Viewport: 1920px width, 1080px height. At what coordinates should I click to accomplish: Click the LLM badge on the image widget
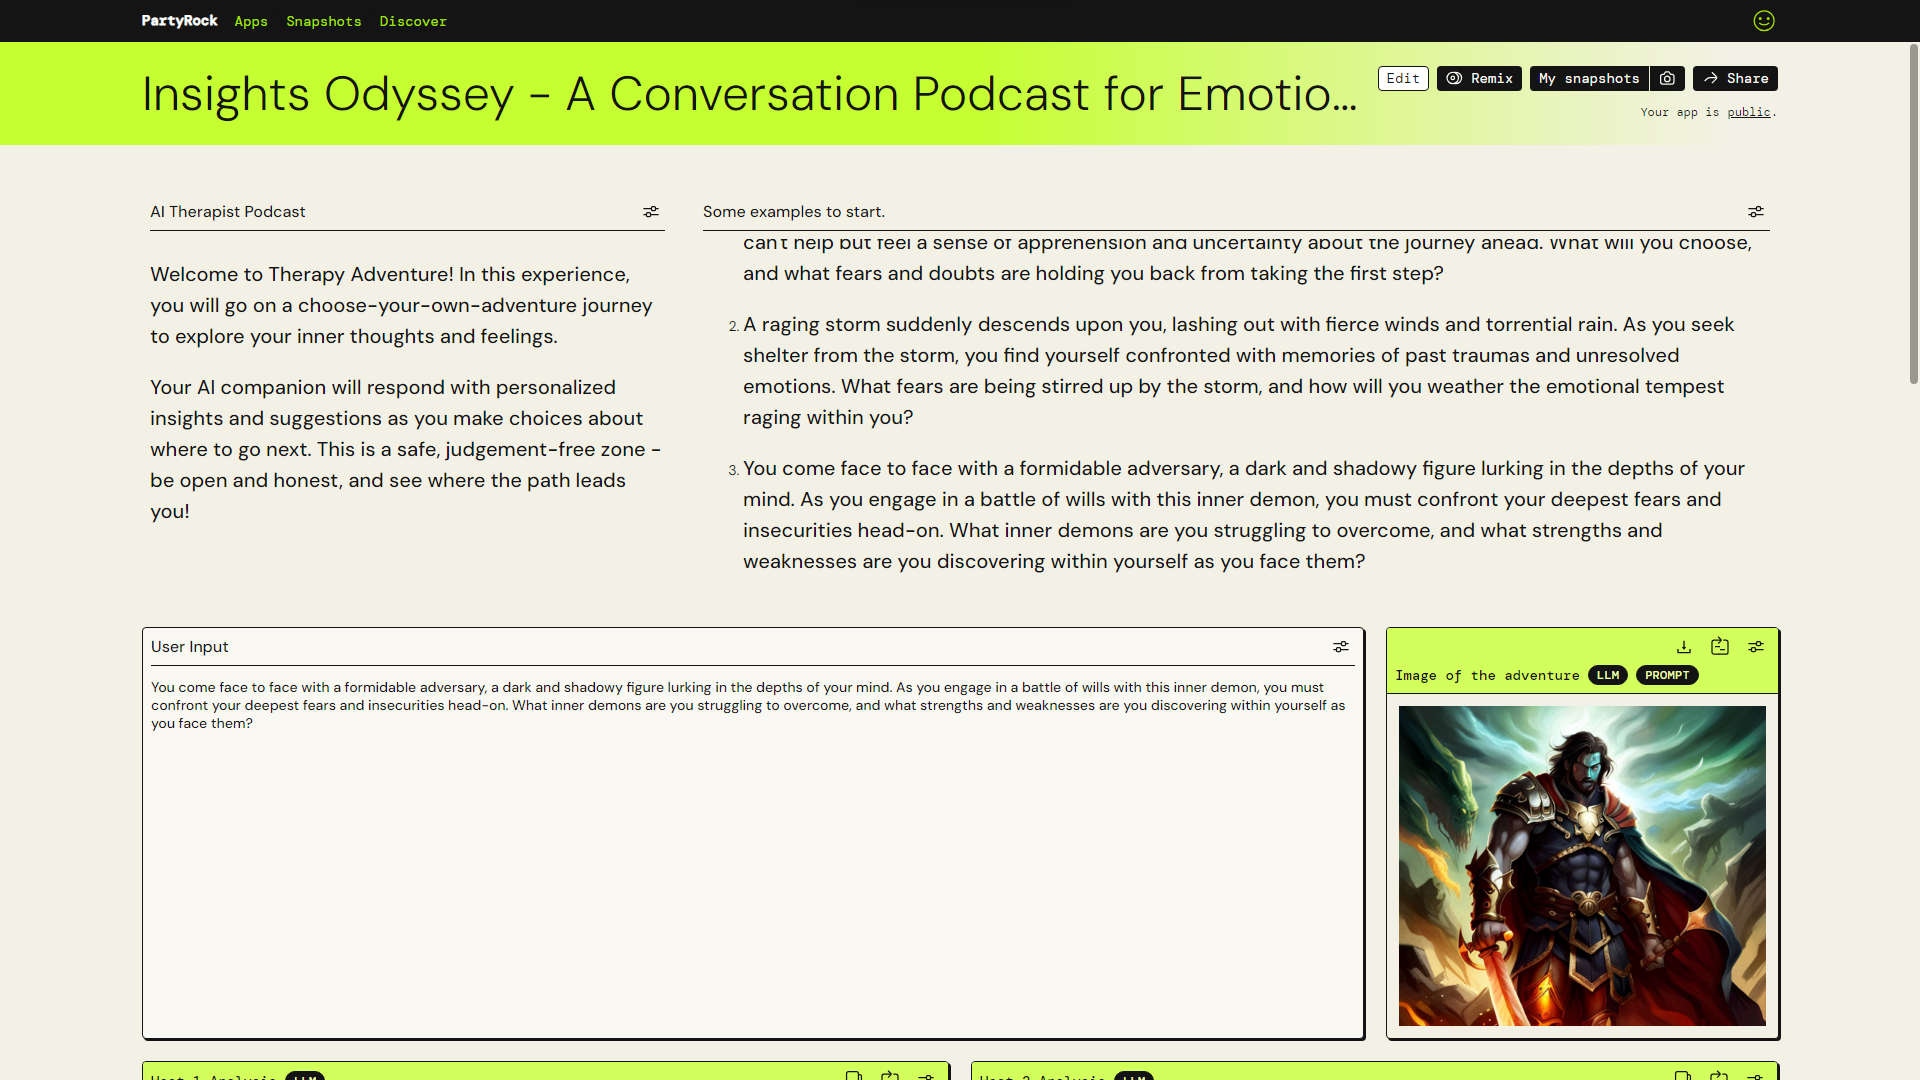pyautogui.click(x=1608, y=675)
